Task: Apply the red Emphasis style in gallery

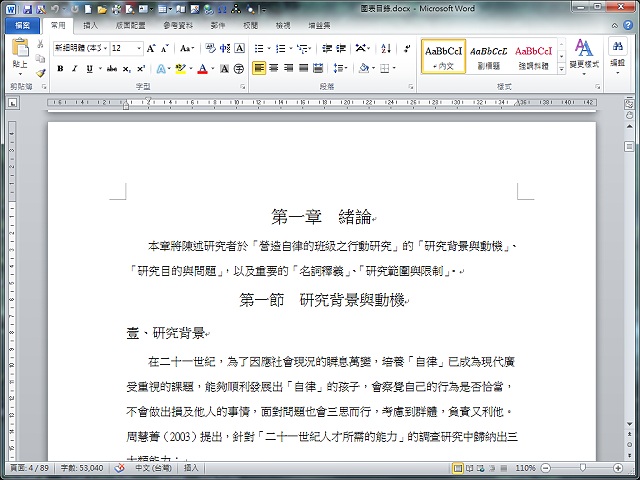Action: pos(533,56)
